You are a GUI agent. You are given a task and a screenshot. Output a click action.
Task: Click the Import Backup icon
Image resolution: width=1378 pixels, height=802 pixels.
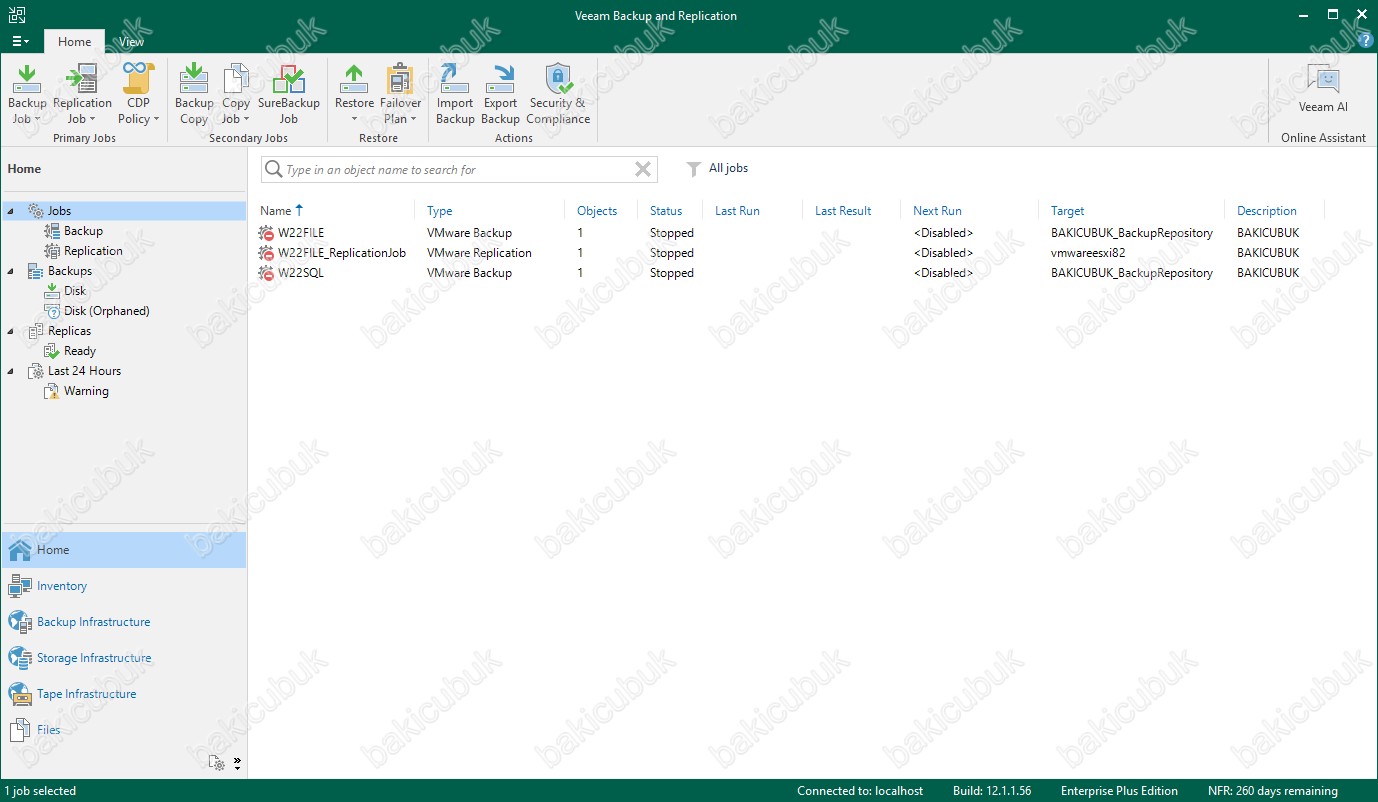[455, 78]
